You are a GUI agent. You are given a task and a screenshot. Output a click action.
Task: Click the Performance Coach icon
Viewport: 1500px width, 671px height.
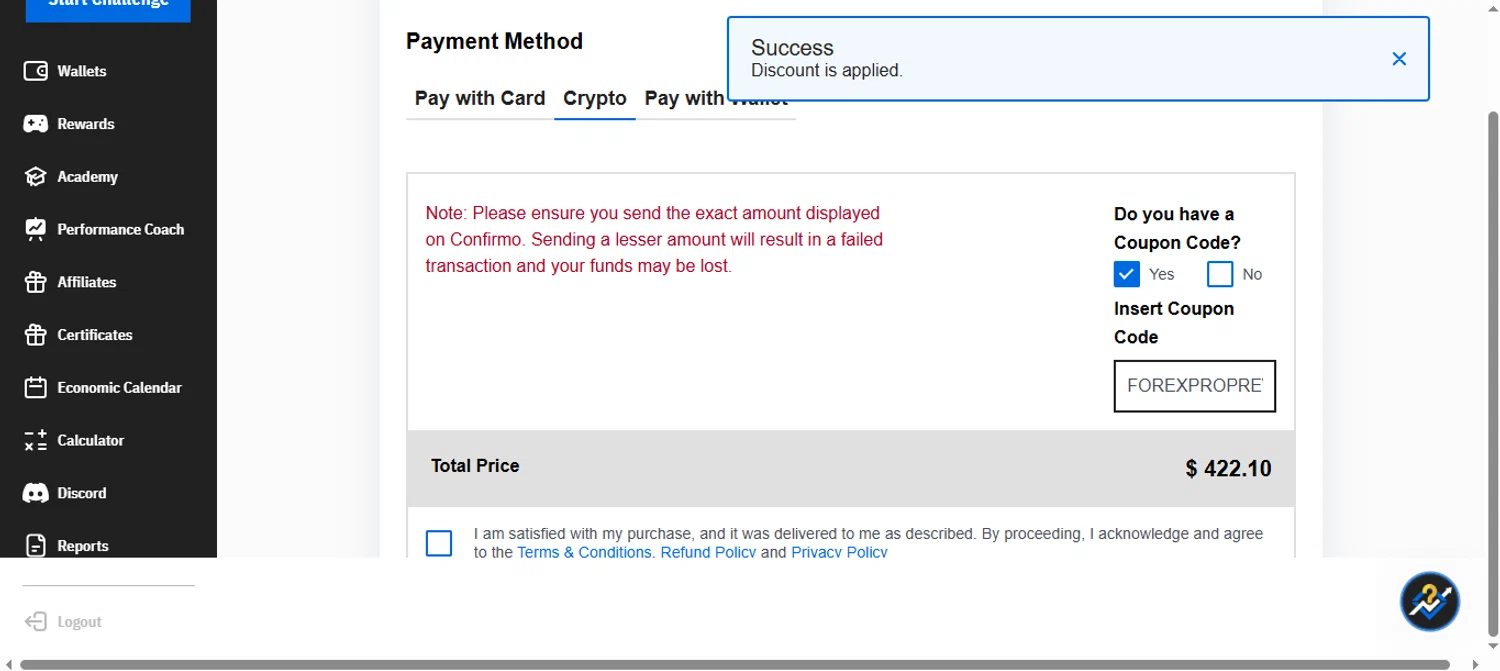(x=36, y=229)
